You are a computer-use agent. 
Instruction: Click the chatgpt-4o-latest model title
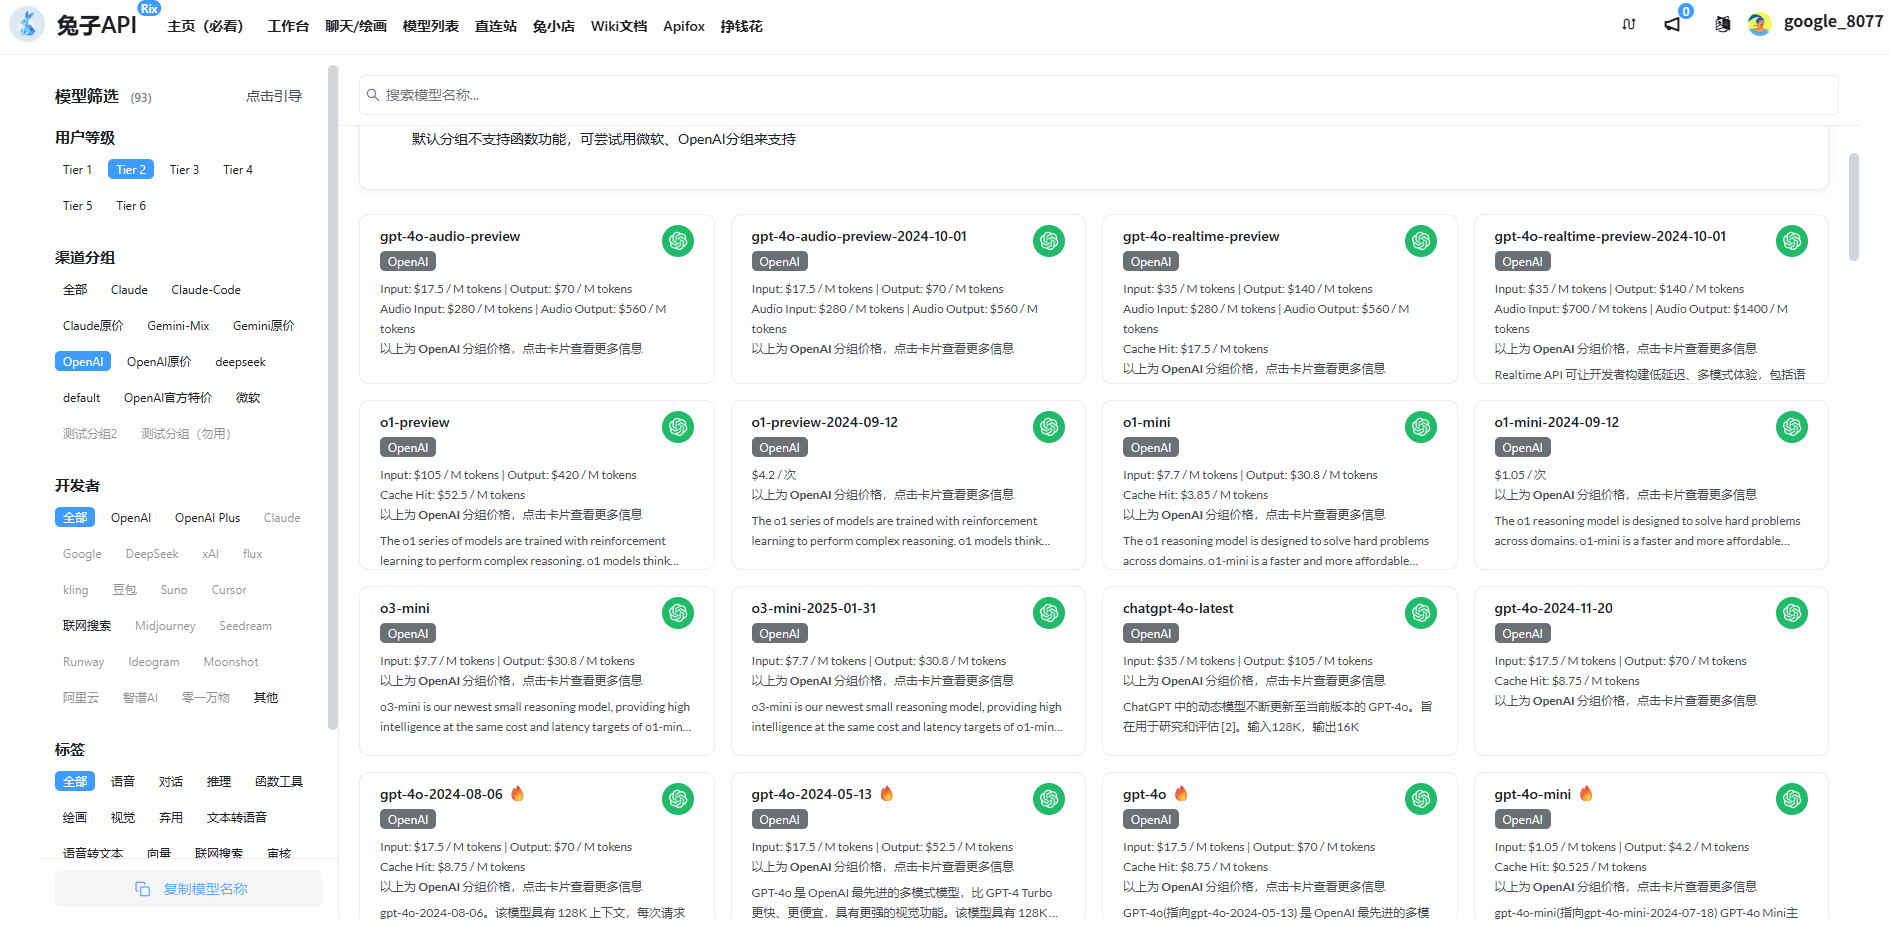click(x=1178, y=609)
